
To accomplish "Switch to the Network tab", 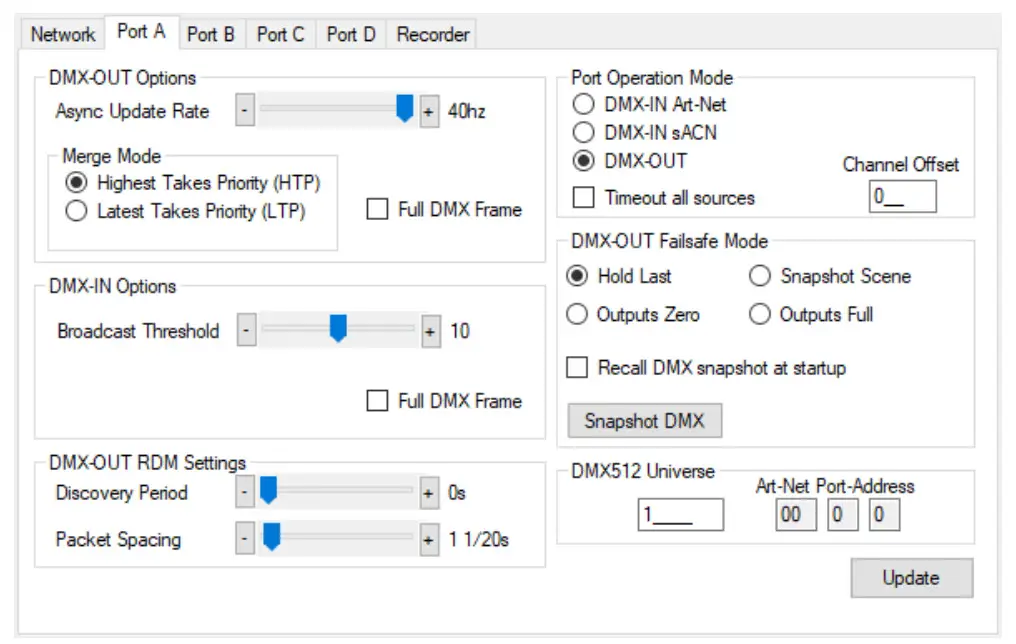I will click(61, 33).
